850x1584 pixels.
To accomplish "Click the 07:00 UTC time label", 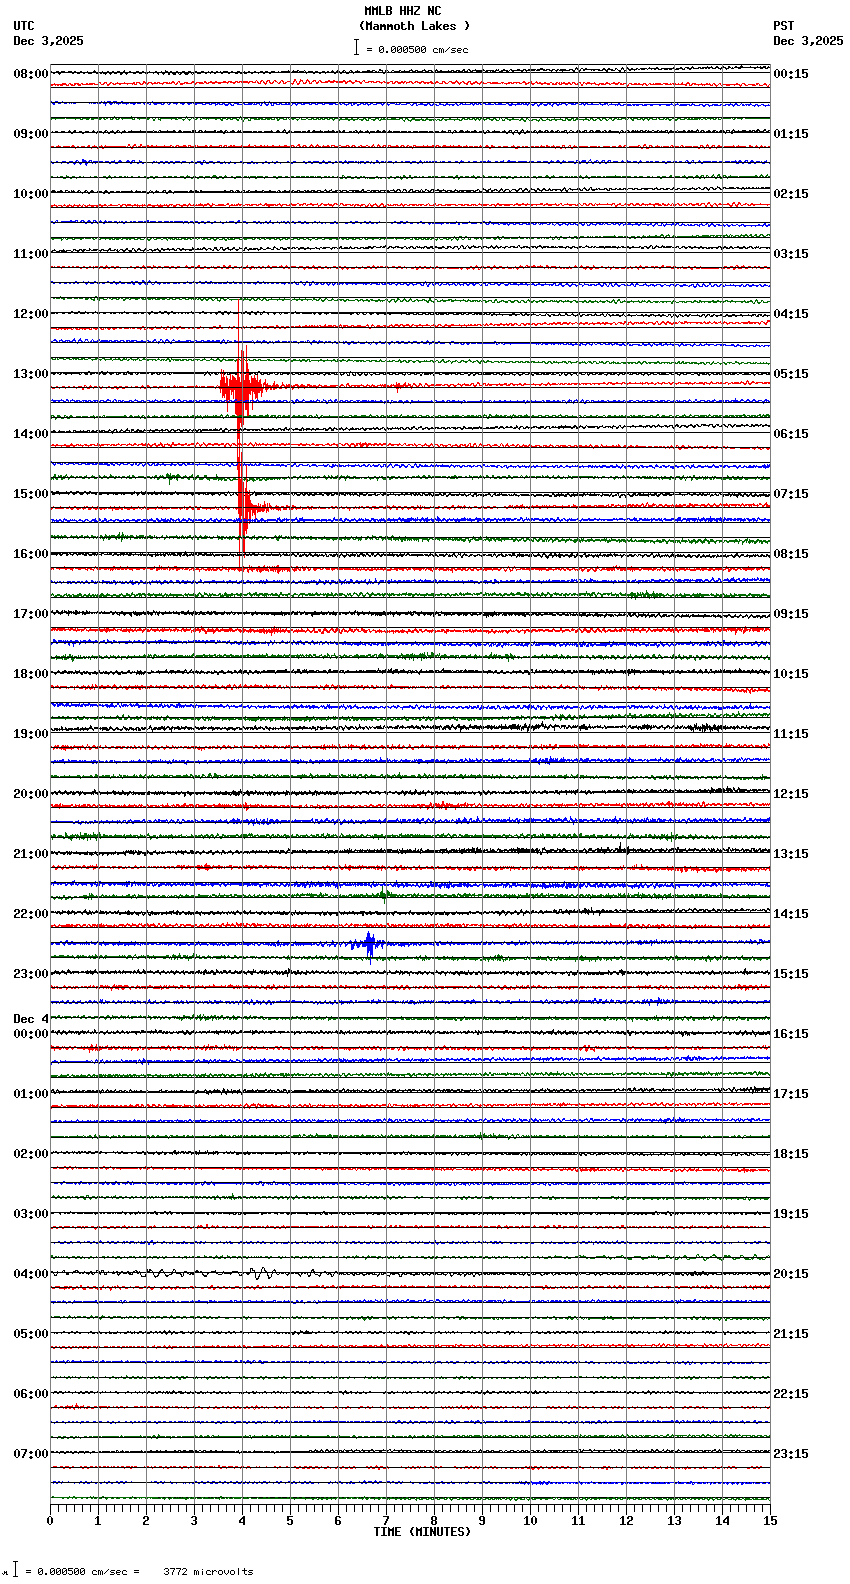I will (x=30, y=1454).
